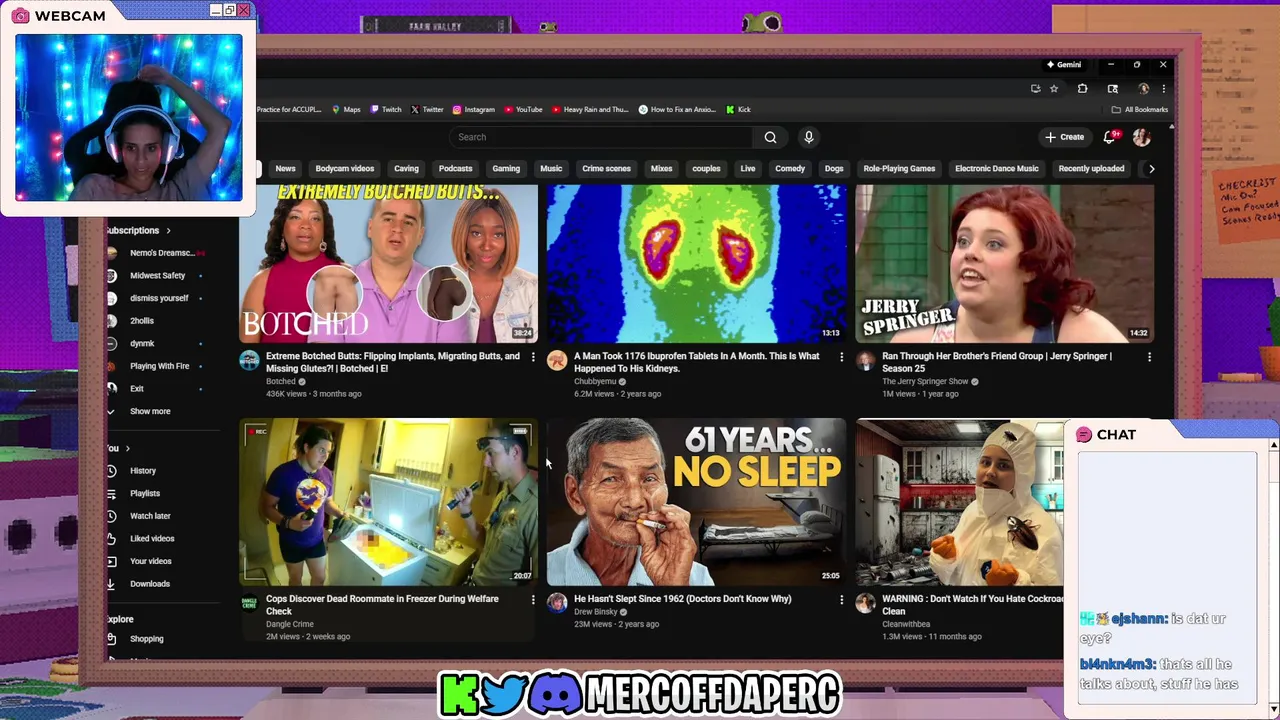Open the Playlists icon in sidebar
The width and height of the screenshot is (1280, 720).
111,493
